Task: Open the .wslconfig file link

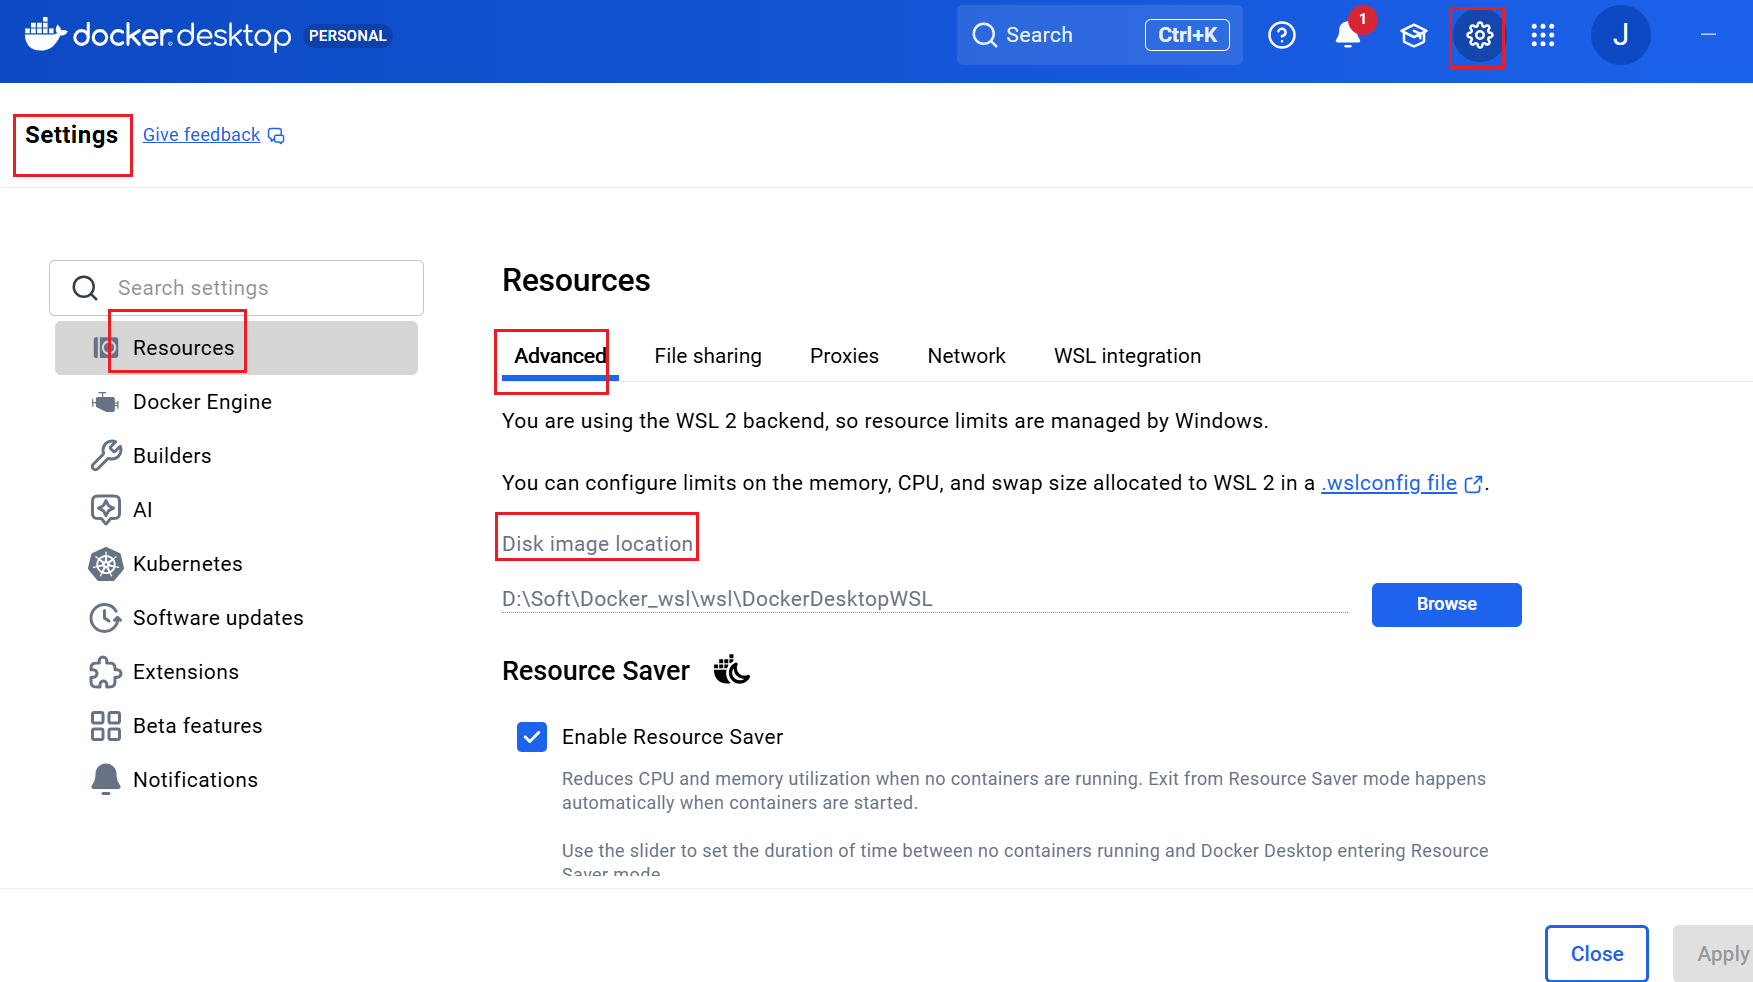Action: pyautogui.click(x=1389, y=483)
